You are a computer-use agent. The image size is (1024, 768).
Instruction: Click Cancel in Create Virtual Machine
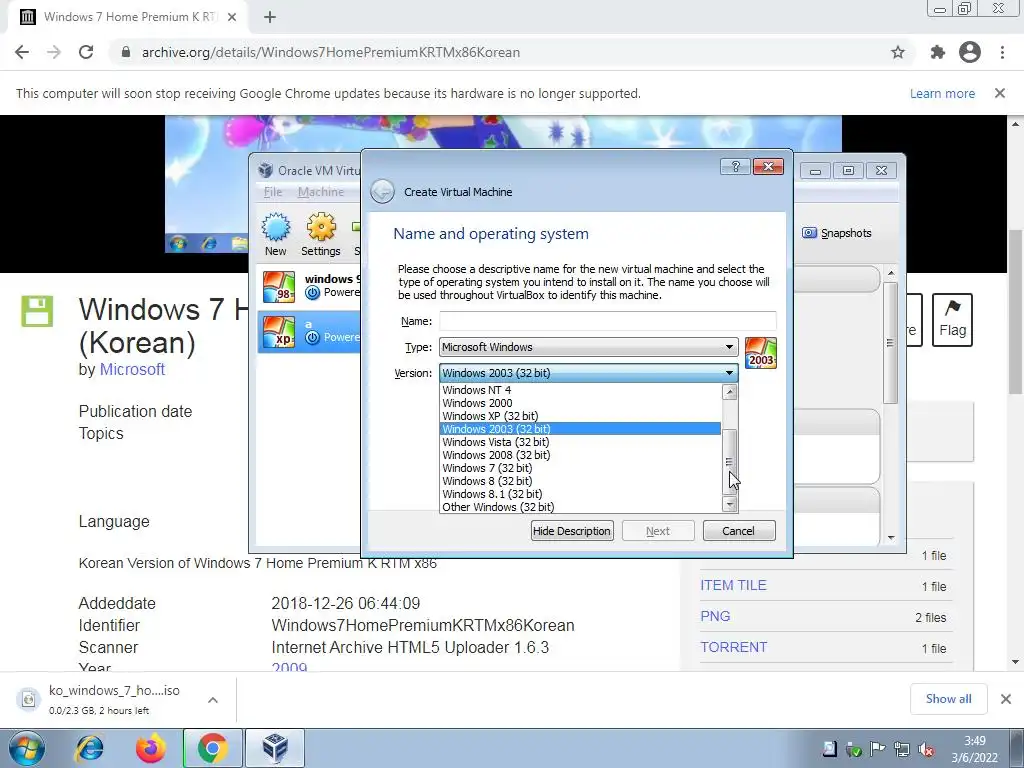point(739,531)
